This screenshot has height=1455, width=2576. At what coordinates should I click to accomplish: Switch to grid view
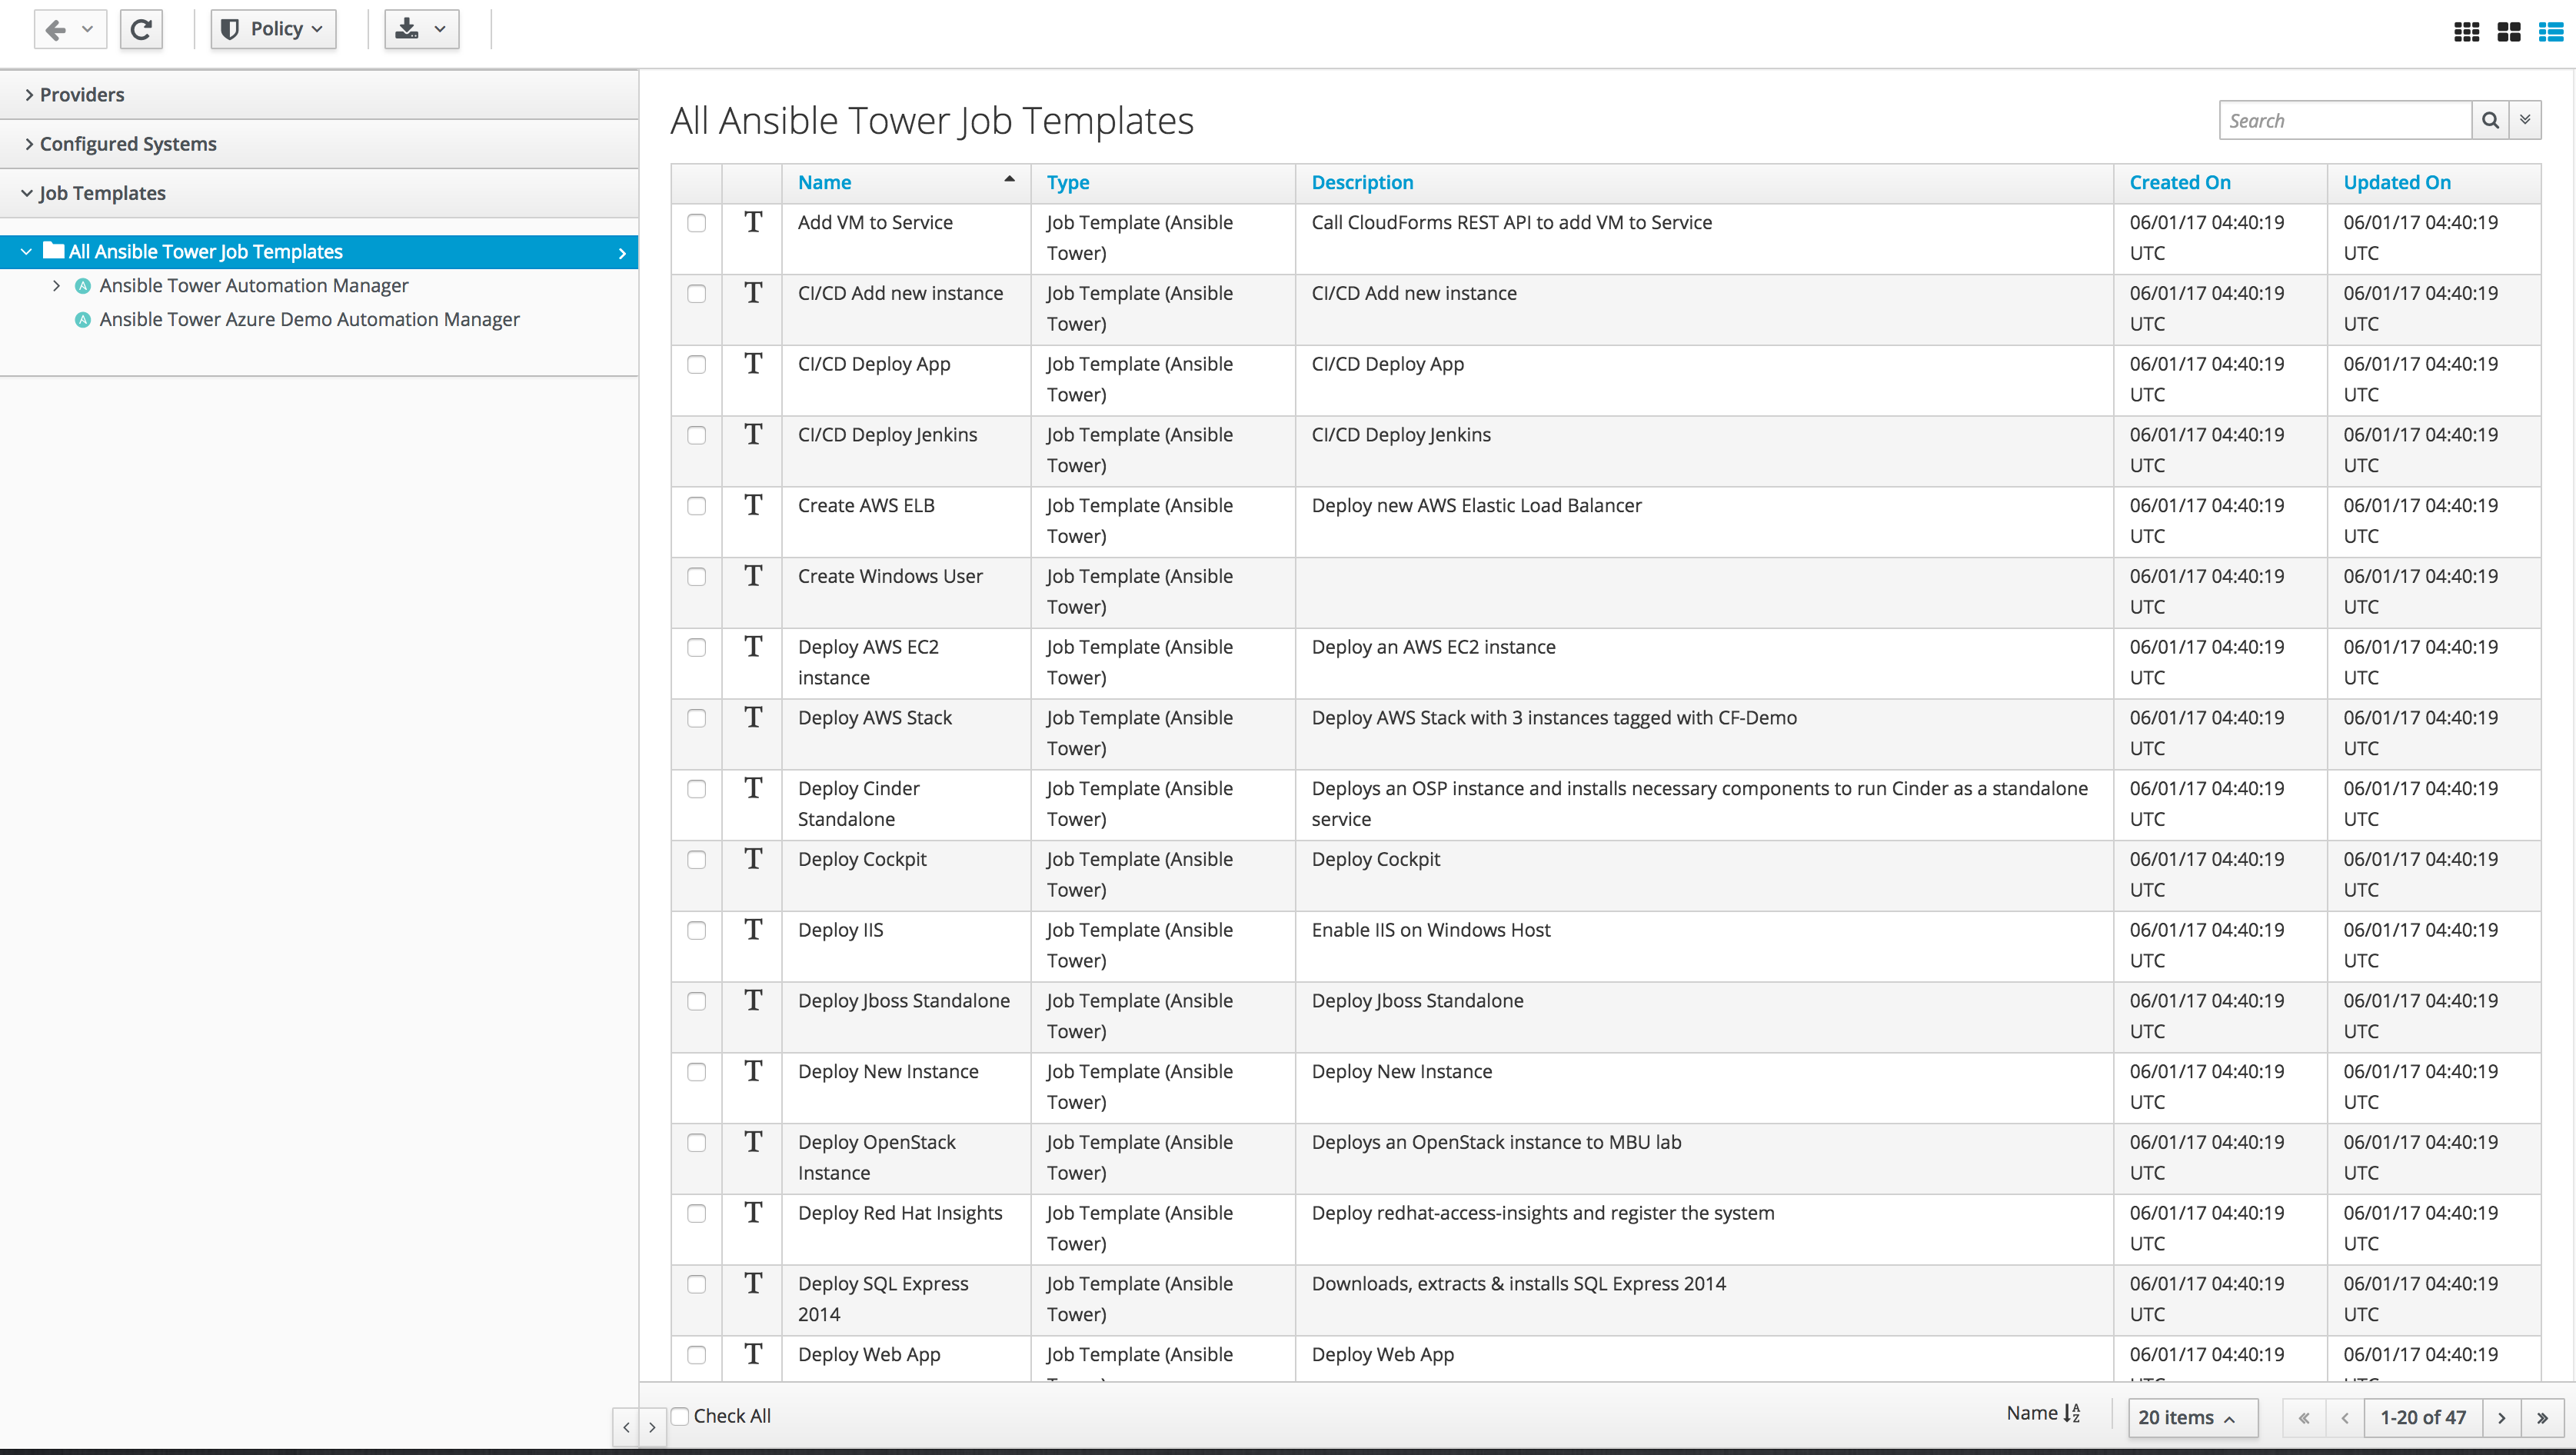pyautogui.click(x=2466, y=32)
